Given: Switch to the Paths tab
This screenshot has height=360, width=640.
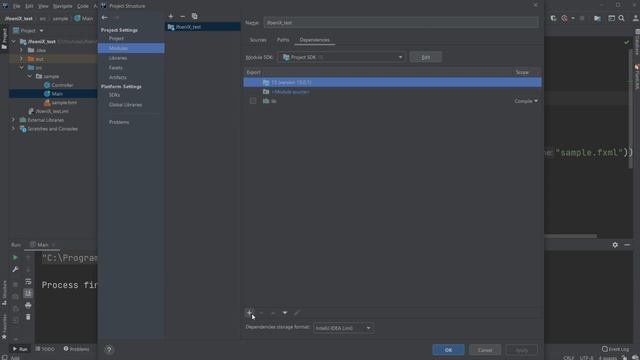Looking at the screenshot, I should 283,40.
